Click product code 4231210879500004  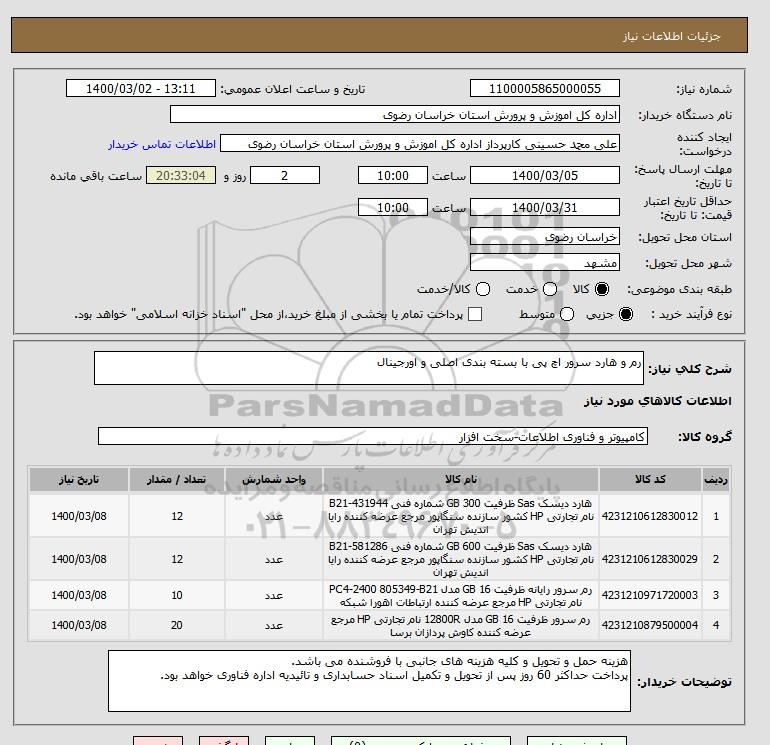[x=650, y=625]
